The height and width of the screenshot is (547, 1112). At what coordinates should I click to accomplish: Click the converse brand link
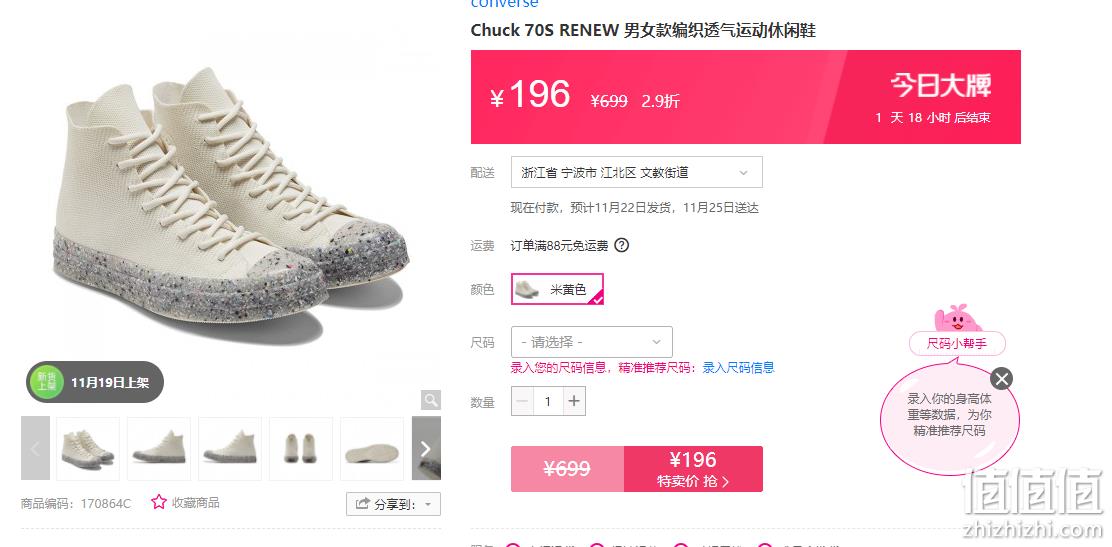click(x=504, y=4)
